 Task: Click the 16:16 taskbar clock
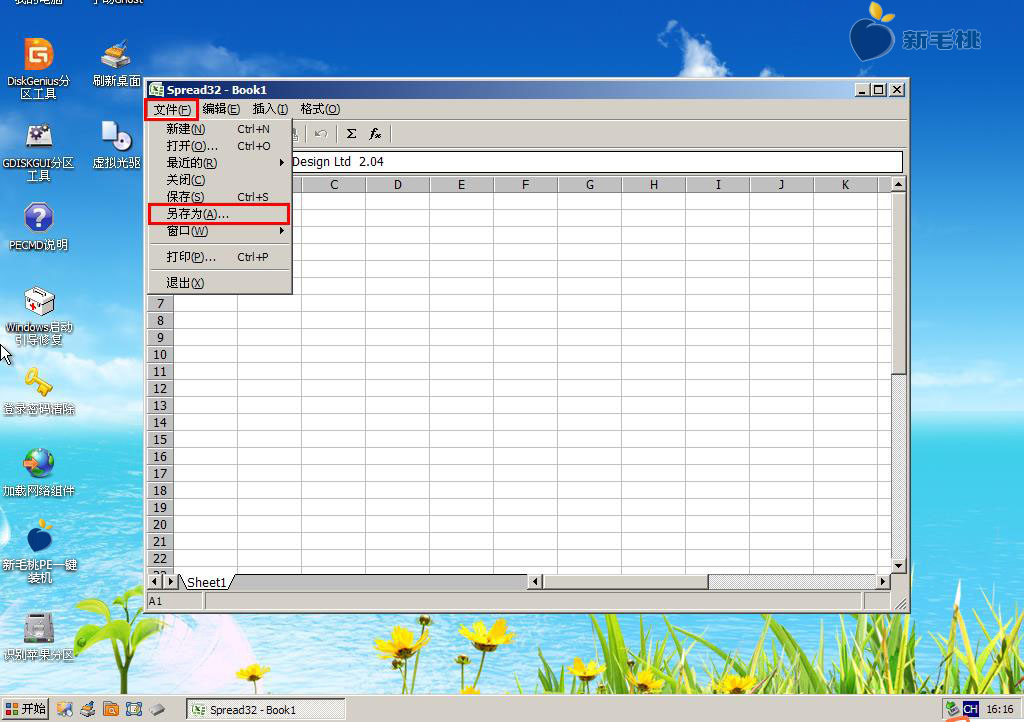tap(1000, 709)
